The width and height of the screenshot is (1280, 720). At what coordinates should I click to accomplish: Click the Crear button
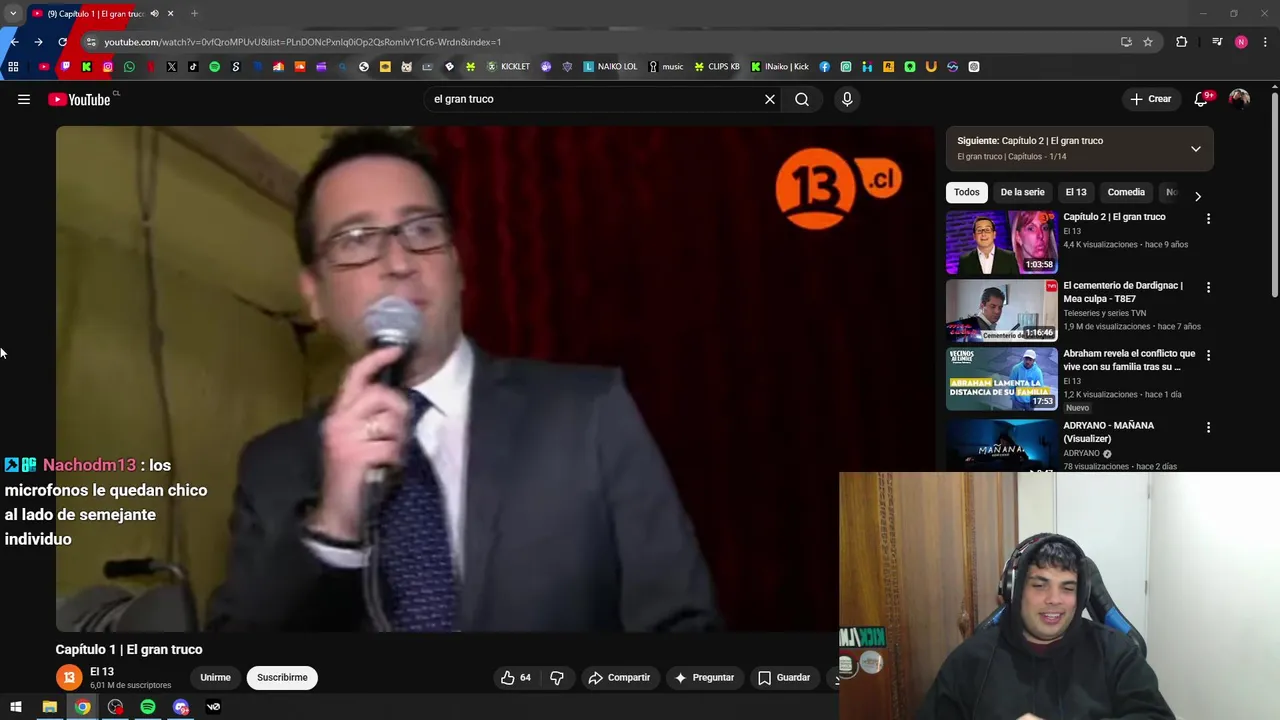1150,99
